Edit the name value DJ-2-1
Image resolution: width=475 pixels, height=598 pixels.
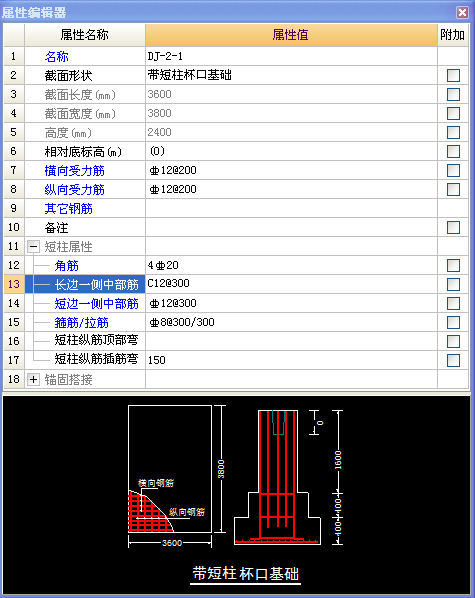click(x=291, y=56)
